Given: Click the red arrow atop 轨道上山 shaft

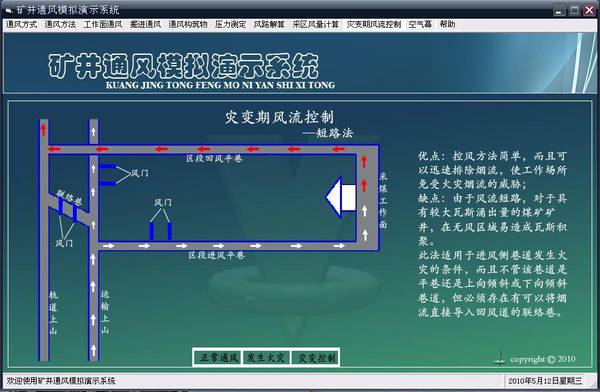Looking at the screenshot, I should [44, 129].
